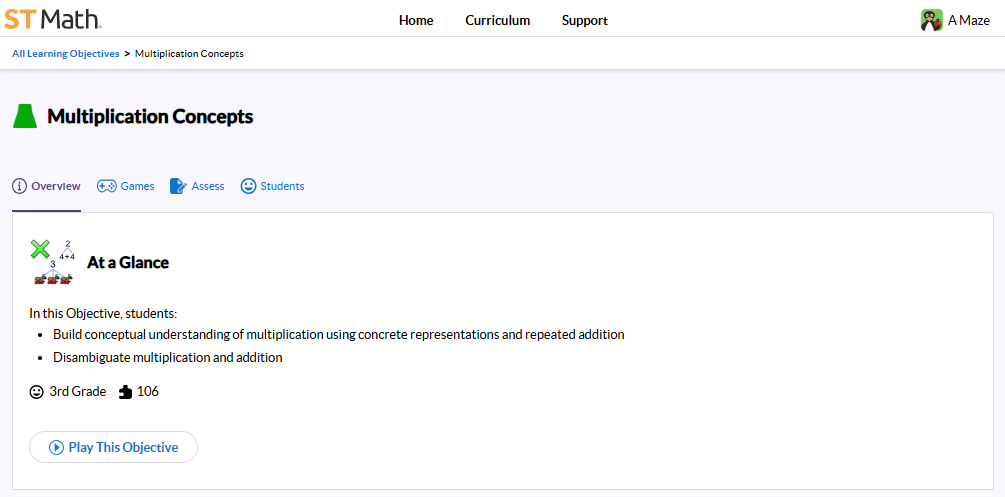Viewport: 1005px width, 497px height.
Task: Click the large Multiplication Concepts page heading
Action: pyautogui.click(x=150, y=116)
